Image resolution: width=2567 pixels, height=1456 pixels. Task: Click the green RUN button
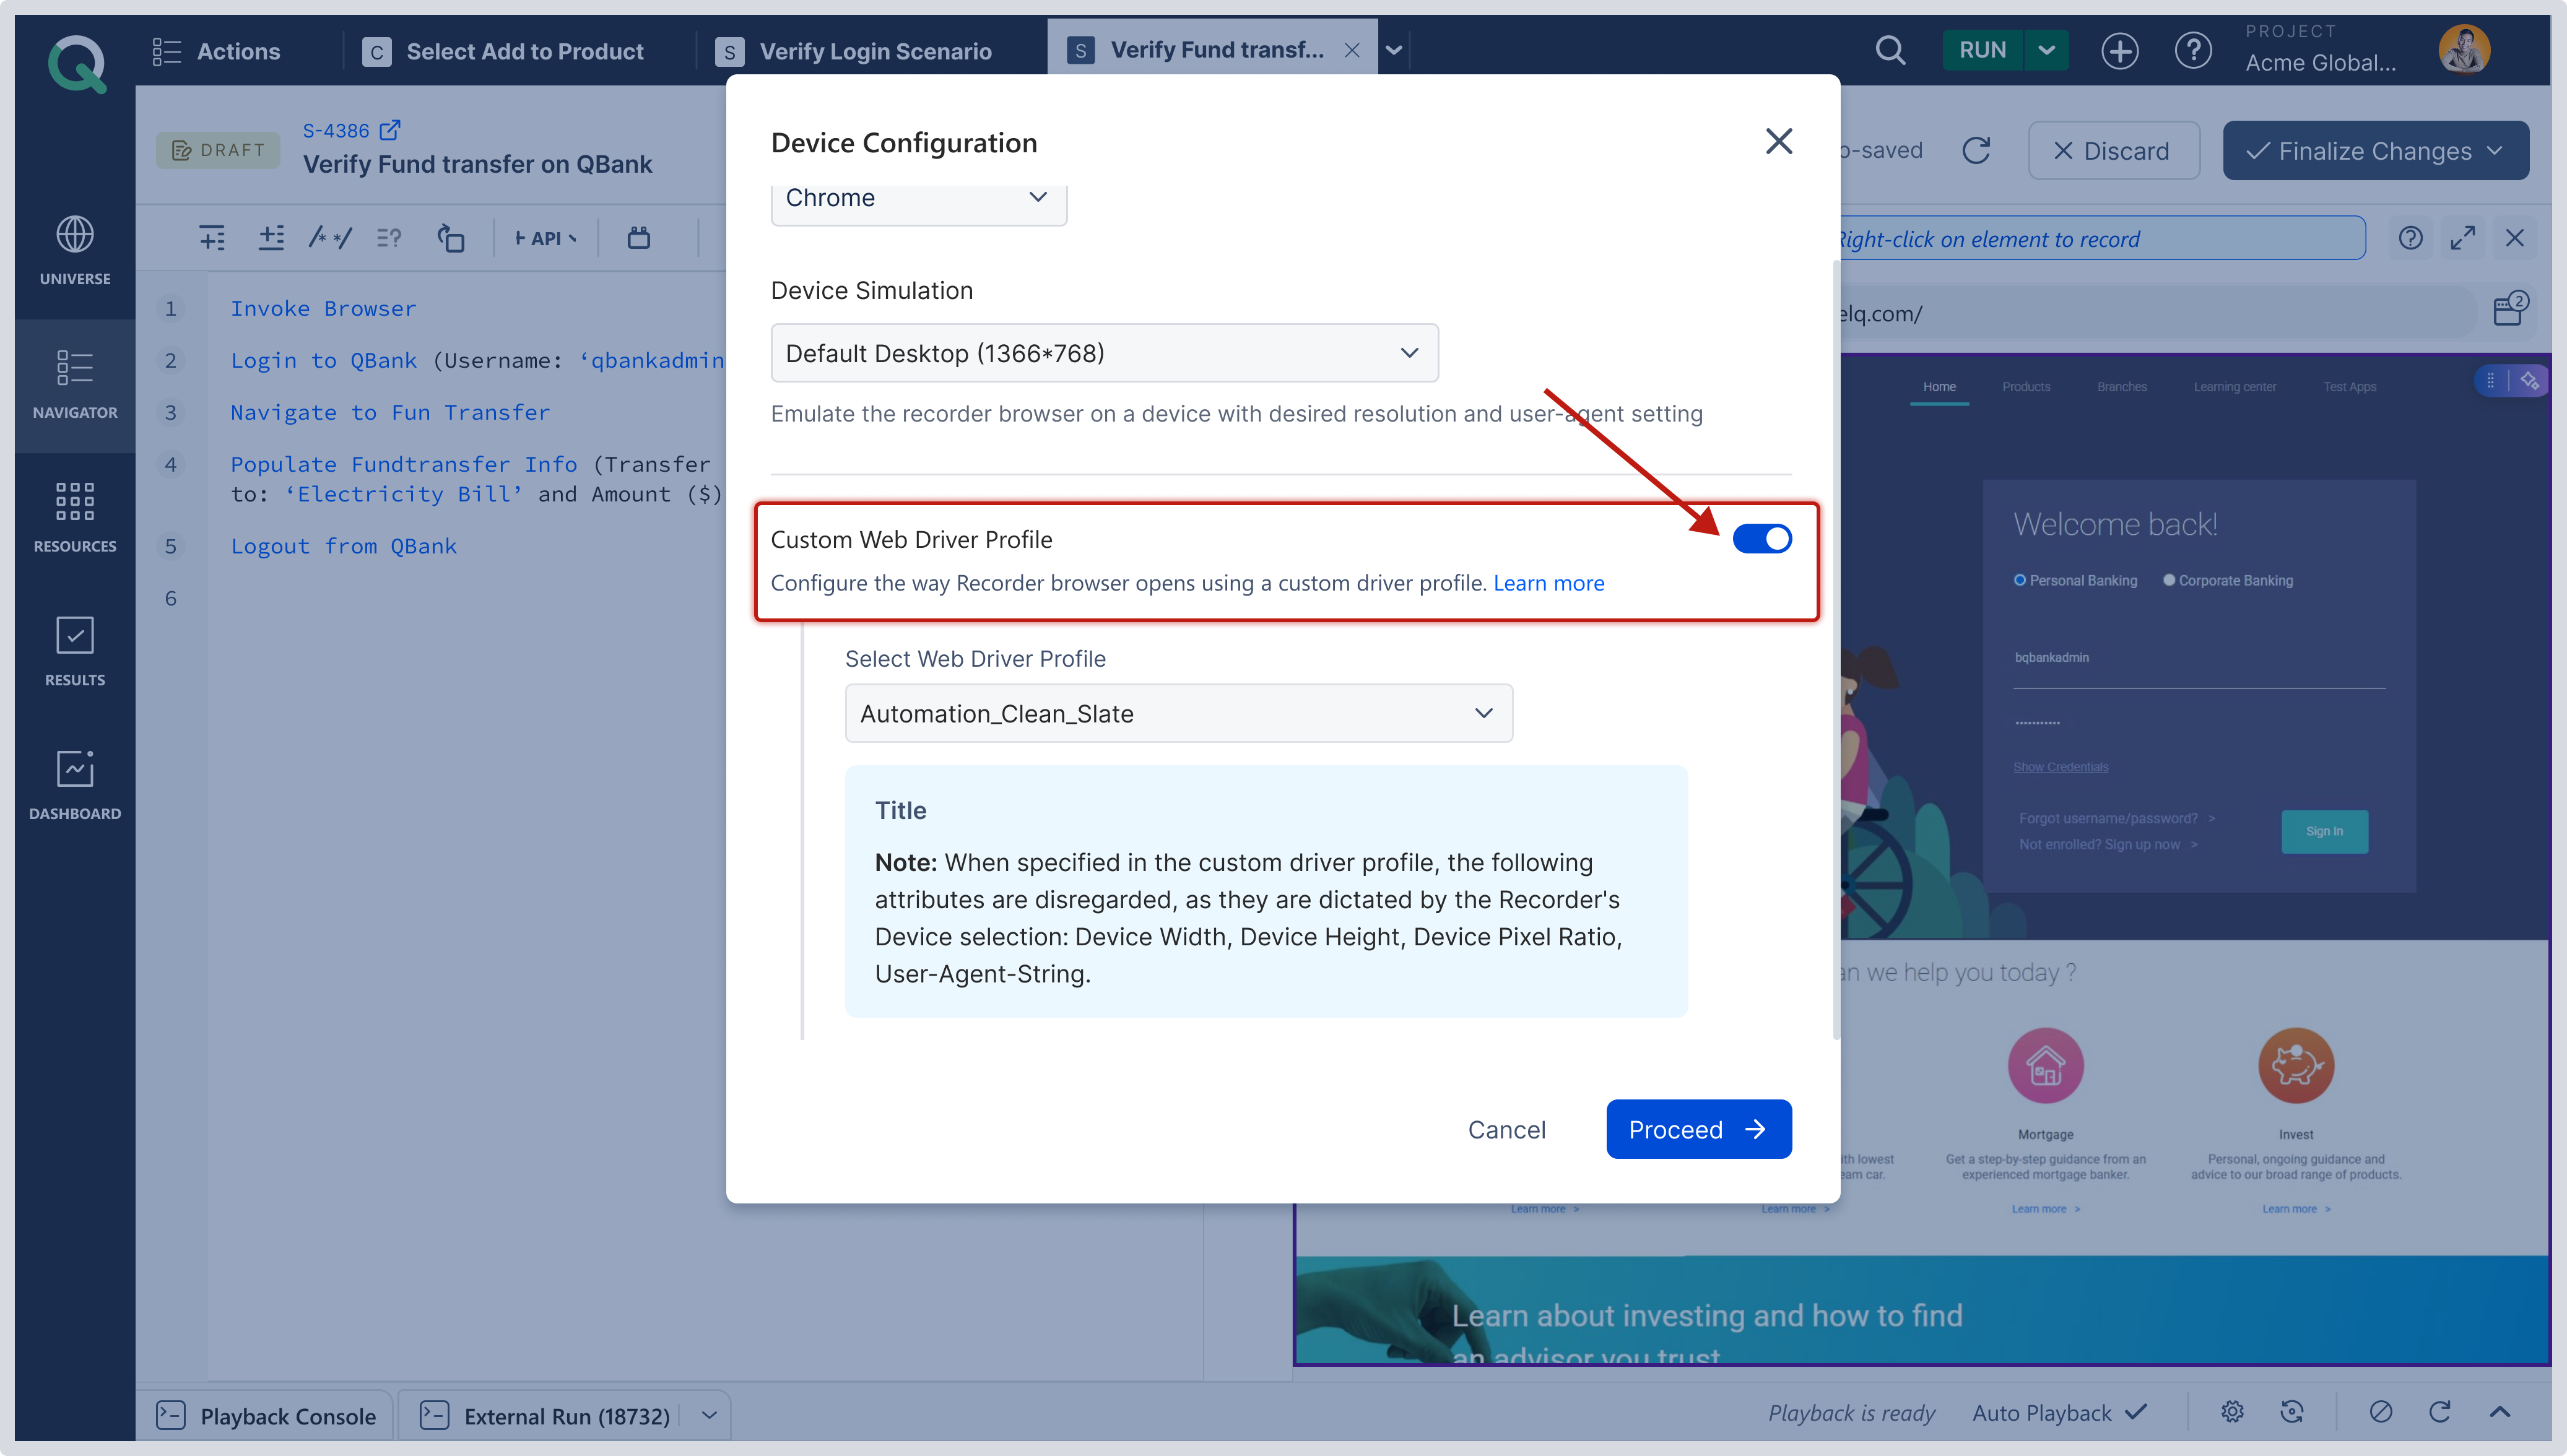tap(1983, 50)
